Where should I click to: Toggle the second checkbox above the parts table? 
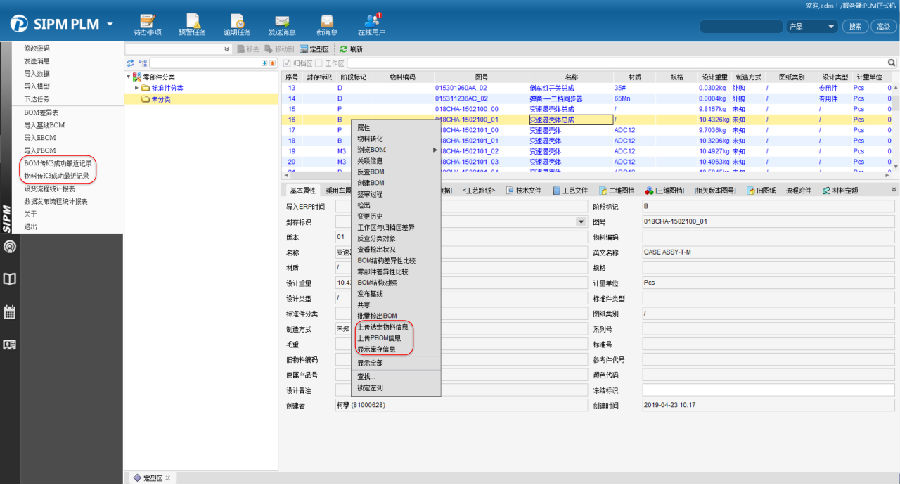[x=317, y=63]
